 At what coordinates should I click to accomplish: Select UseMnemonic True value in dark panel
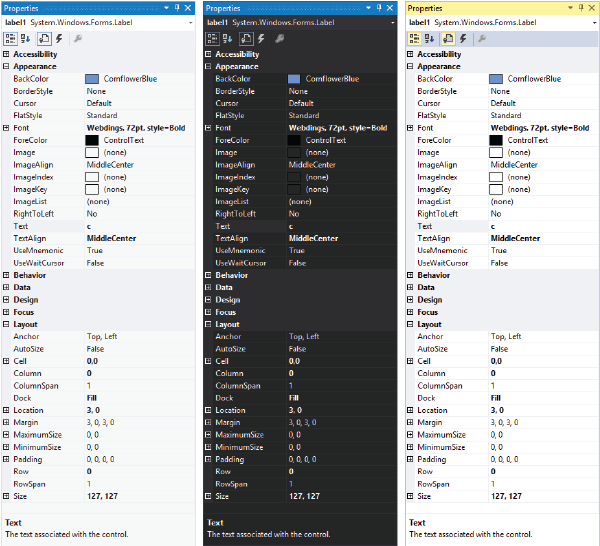[x=297, y=251]
